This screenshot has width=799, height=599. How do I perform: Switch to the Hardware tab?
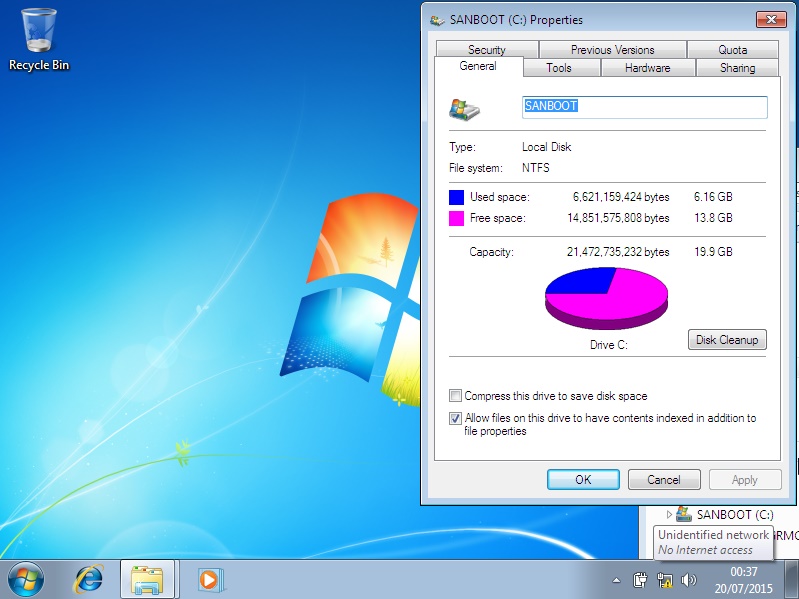click(648, 68)
